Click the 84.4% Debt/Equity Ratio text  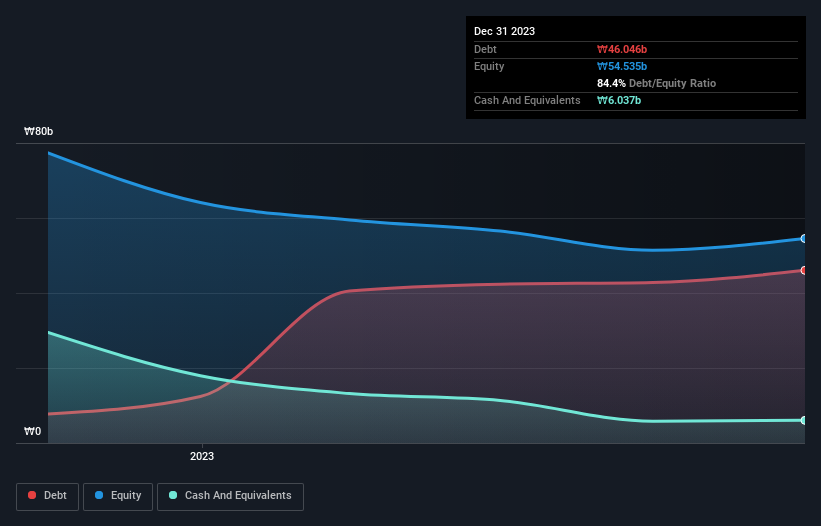(657, 83)
